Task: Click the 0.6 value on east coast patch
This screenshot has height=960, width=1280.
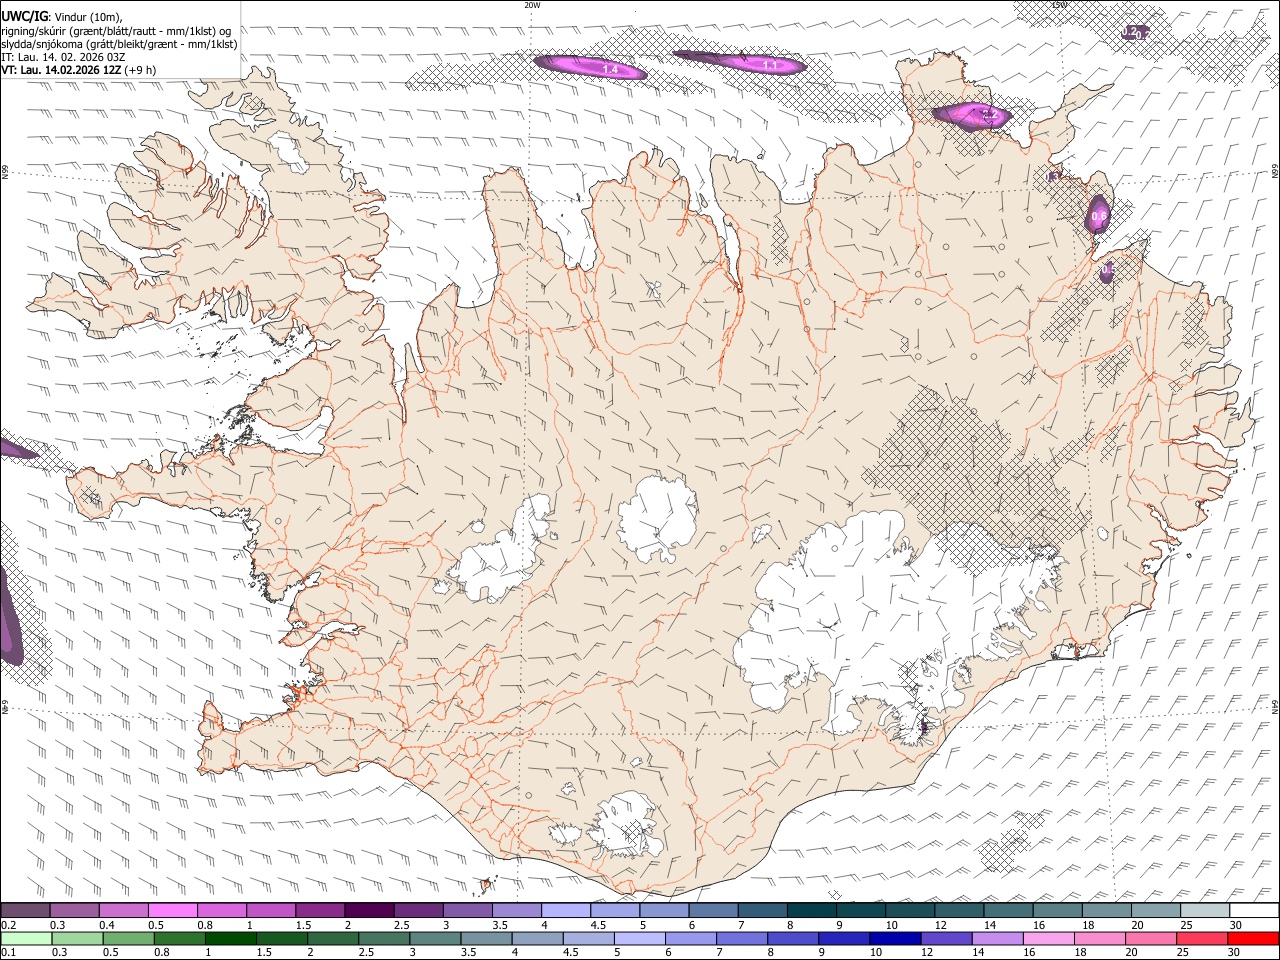Action: tap(1099, 216)
